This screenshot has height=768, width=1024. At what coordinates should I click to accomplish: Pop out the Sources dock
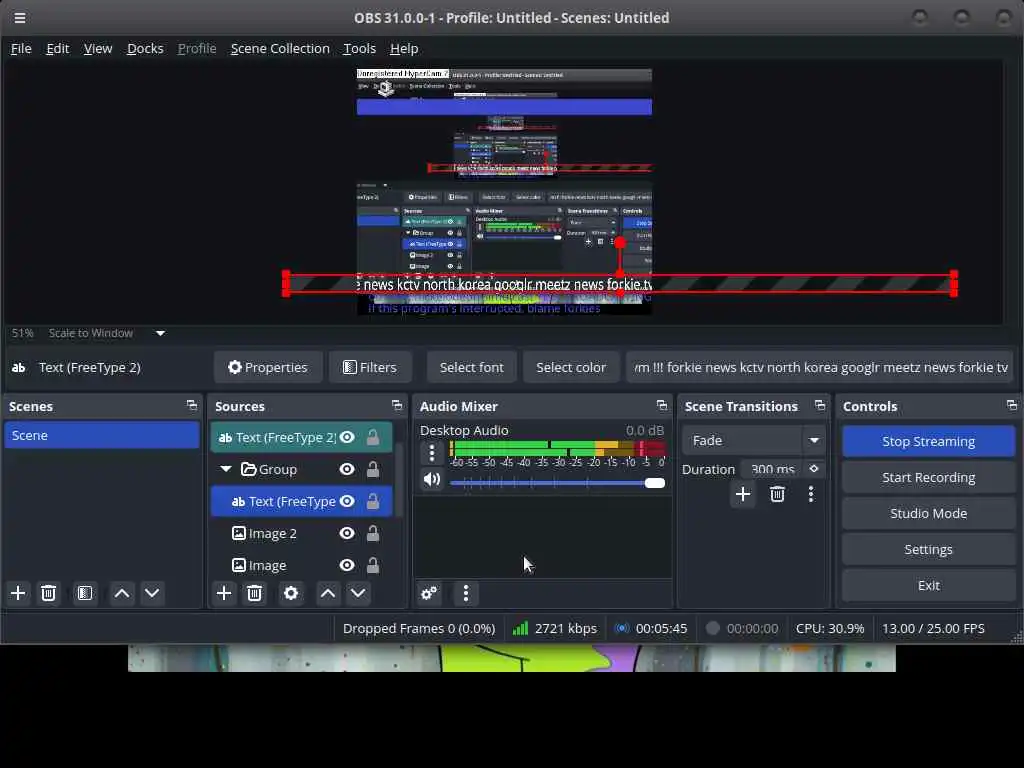click(x=397, y=405)
